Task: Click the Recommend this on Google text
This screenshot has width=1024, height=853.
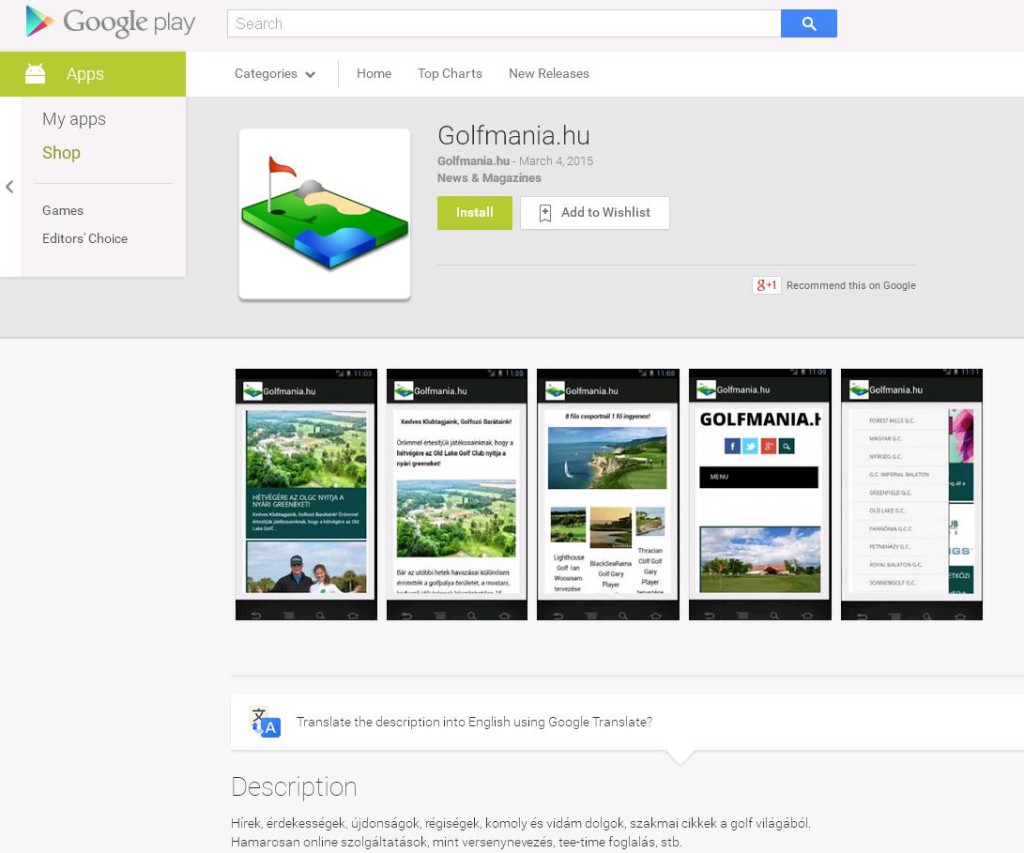Action: coord(851,285)
